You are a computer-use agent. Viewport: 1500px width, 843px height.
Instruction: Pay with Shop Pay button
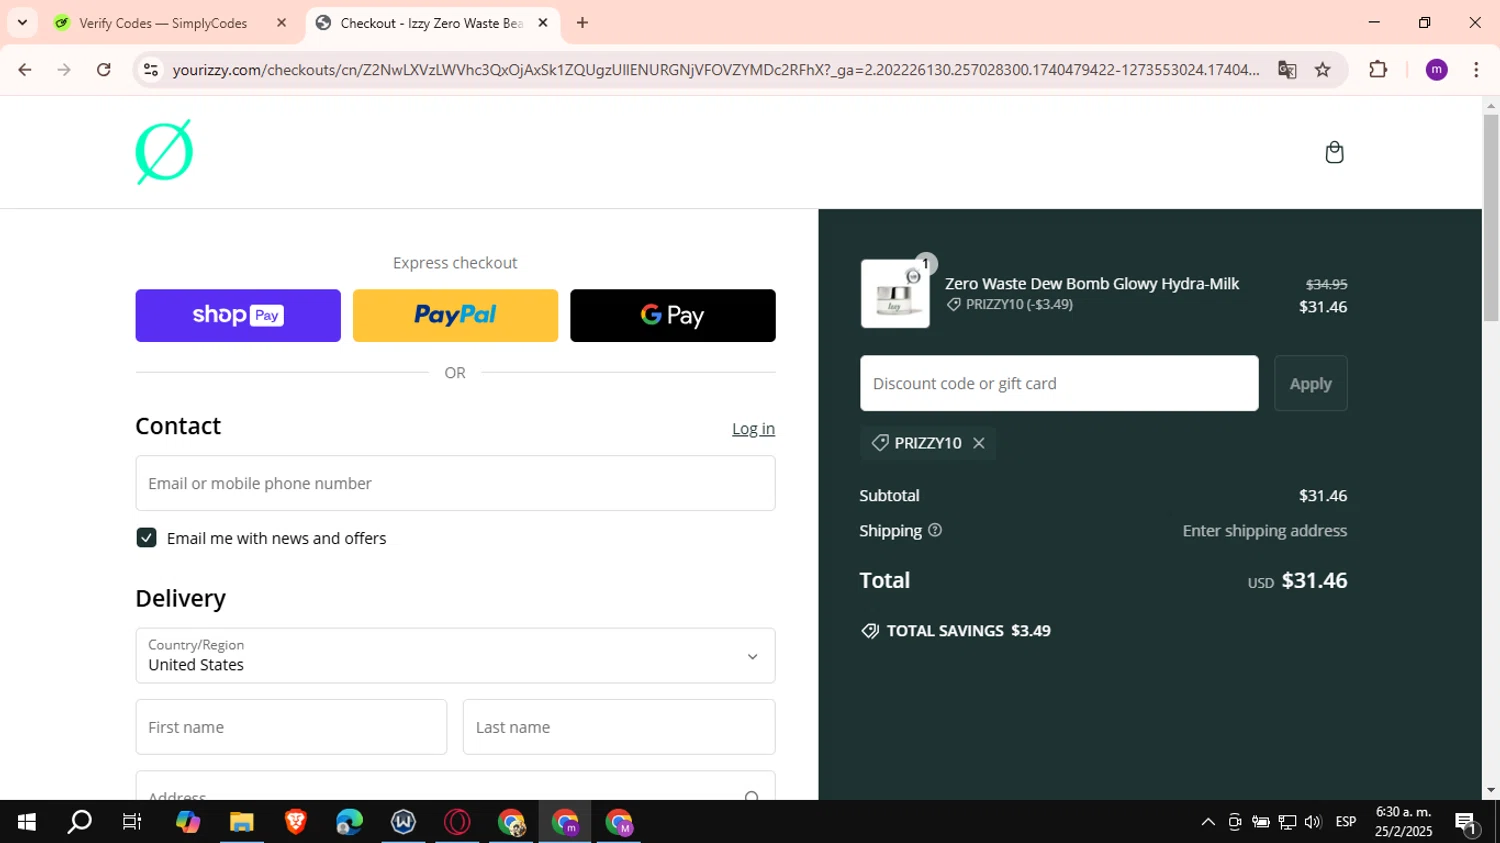[x=238, y=315]
